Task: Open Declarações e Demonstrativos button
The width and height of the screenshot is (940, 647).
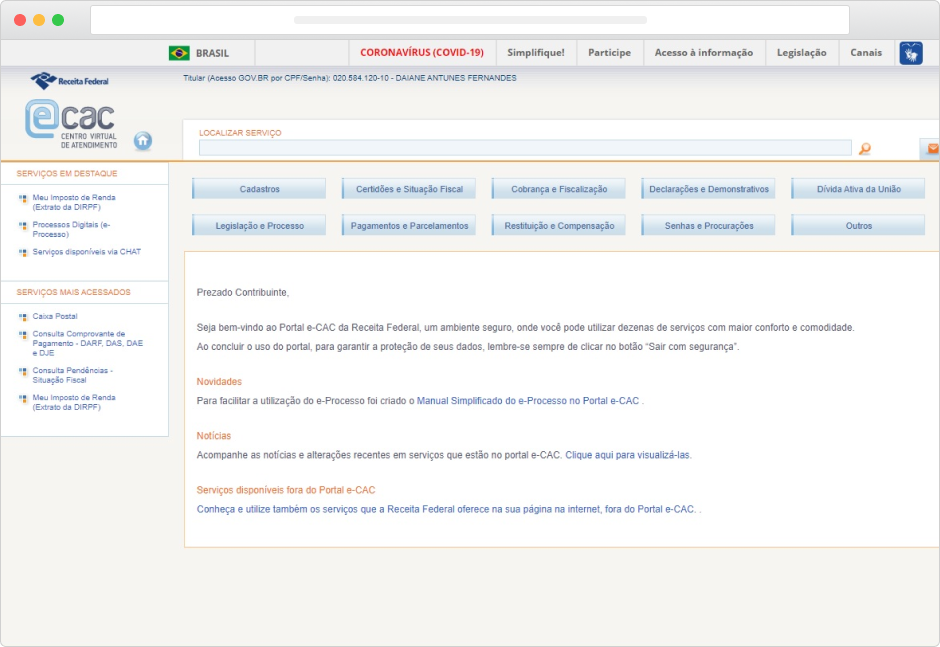Action: point(709,189)
